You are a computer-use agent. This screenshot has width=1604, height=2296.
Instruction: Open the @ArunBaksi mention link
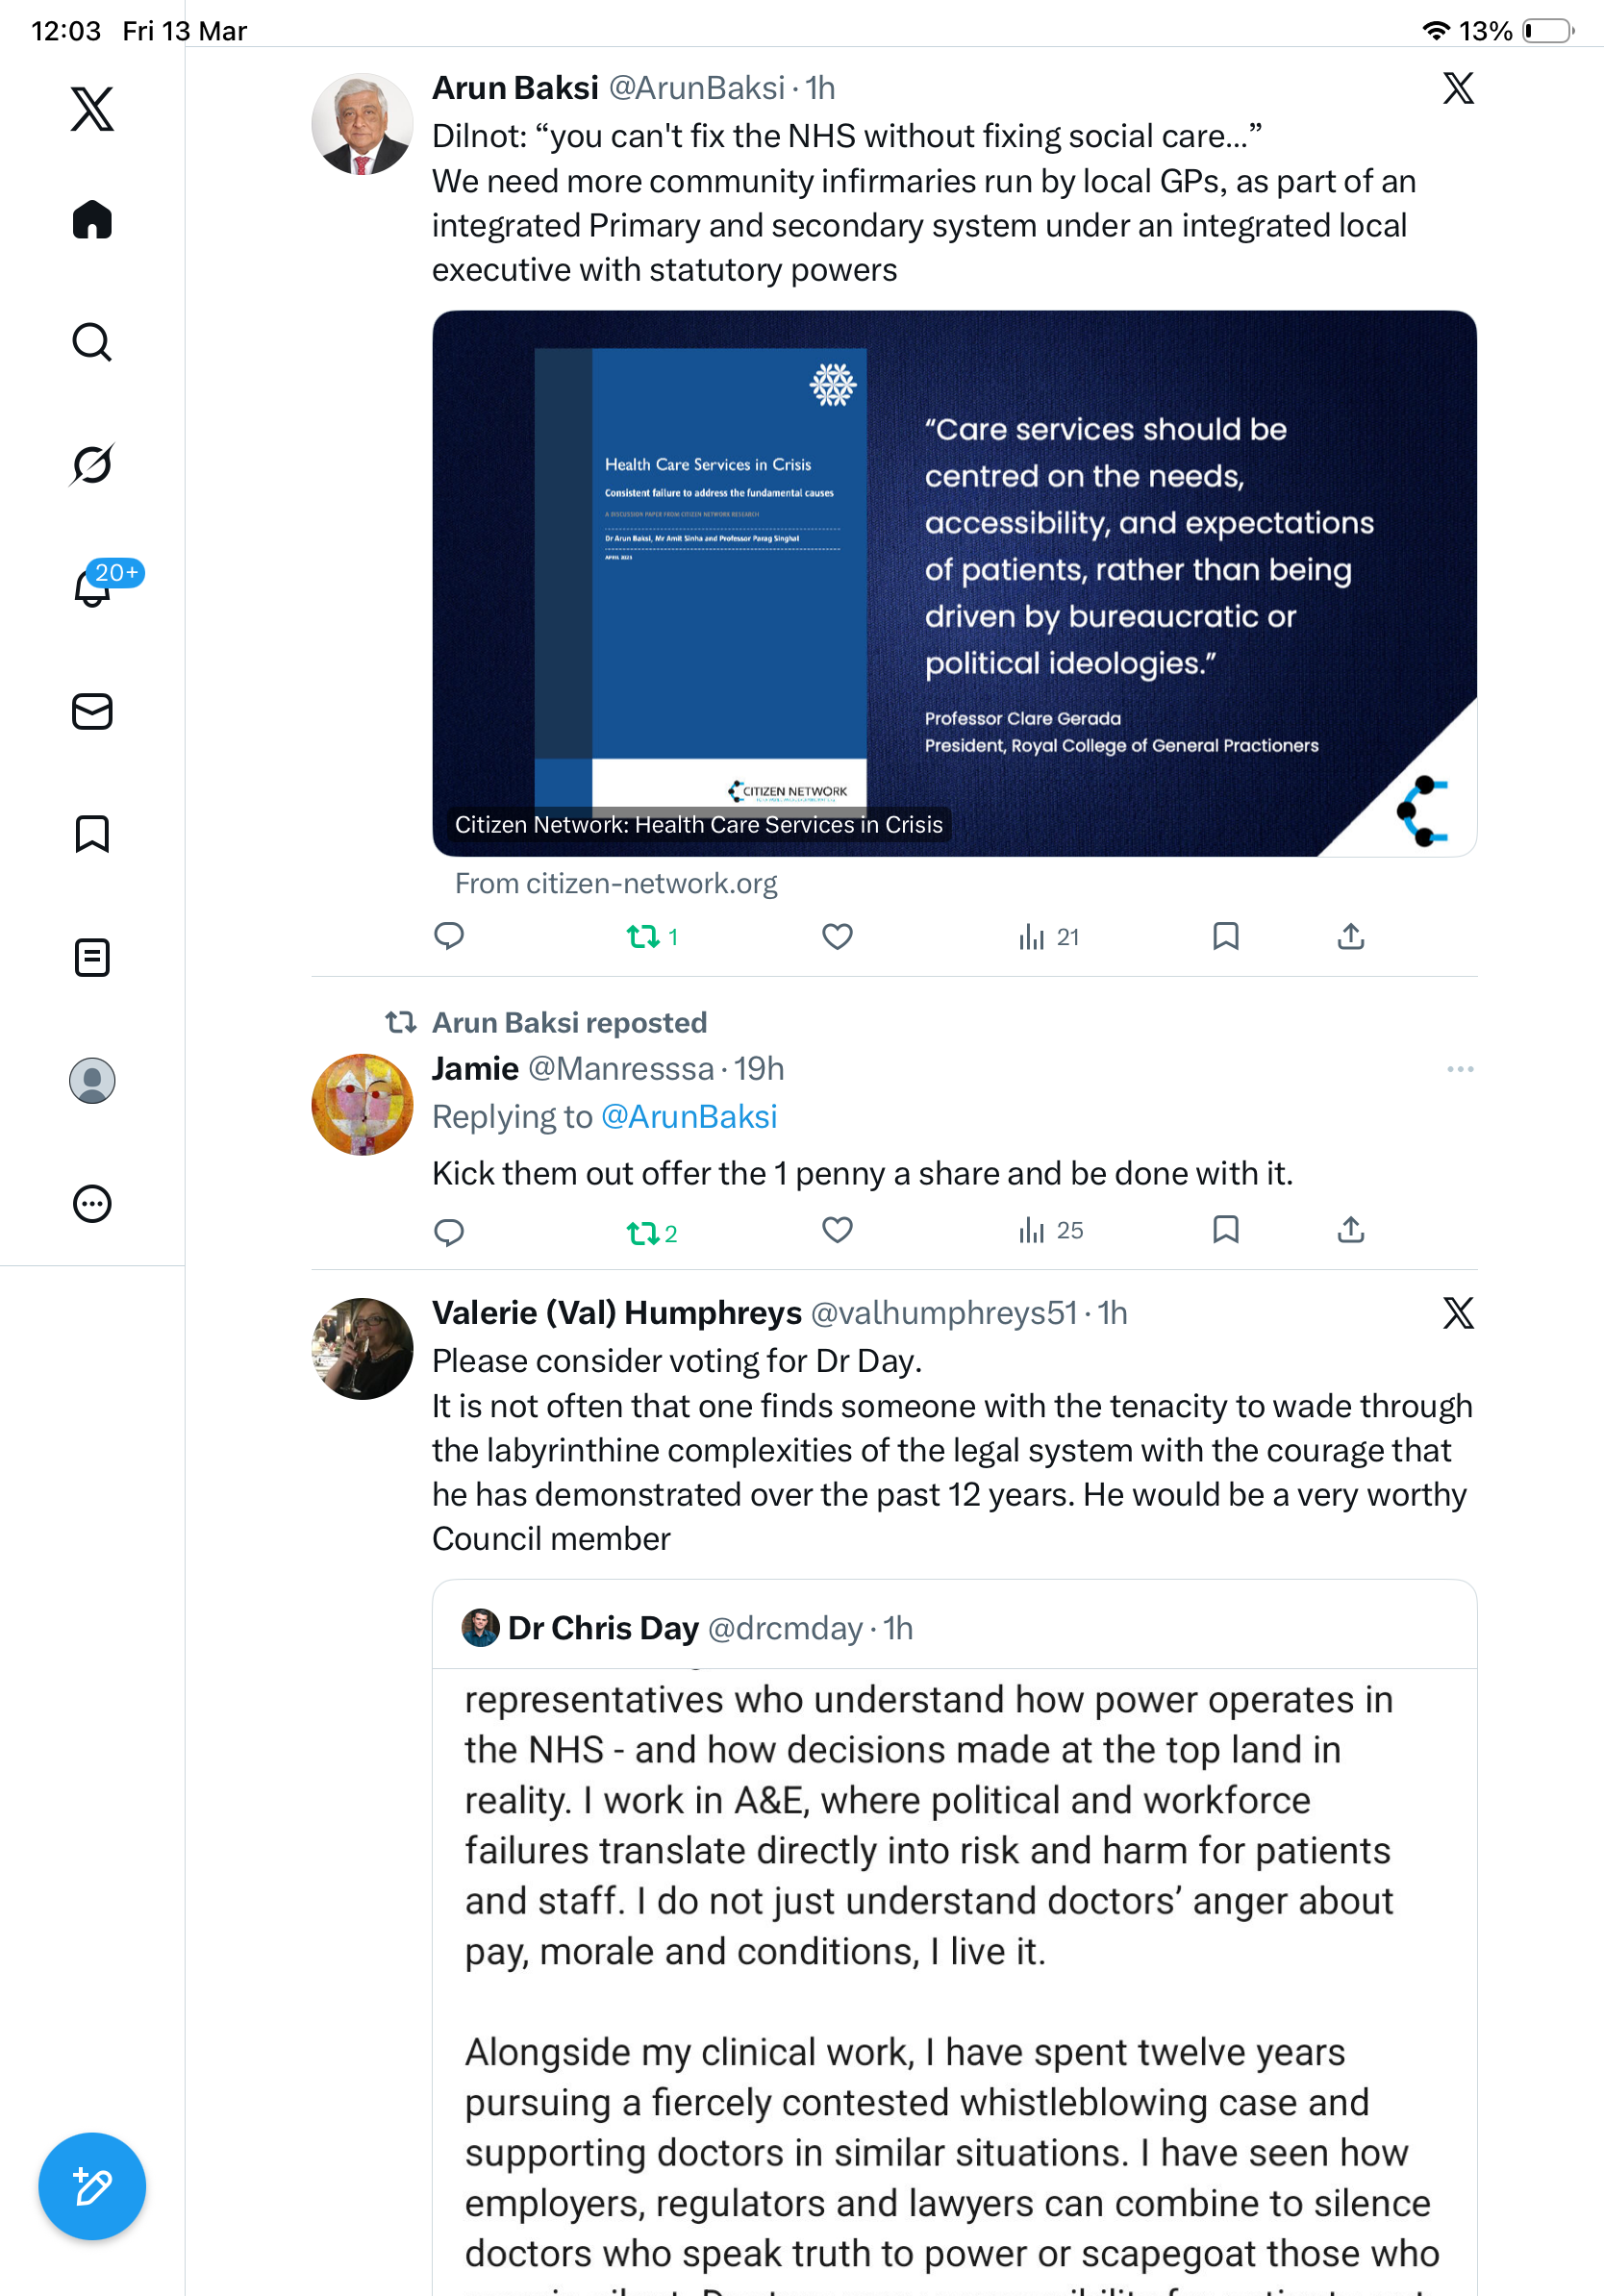pyautogui.click(x=689, y=1117)
